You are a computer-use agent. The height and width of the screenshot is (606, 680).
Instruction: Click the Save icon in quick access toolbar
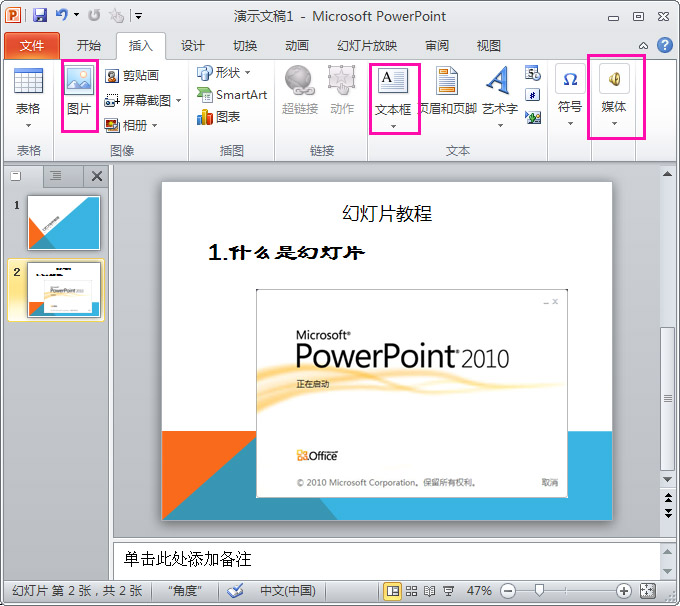[x=39, y=16]
